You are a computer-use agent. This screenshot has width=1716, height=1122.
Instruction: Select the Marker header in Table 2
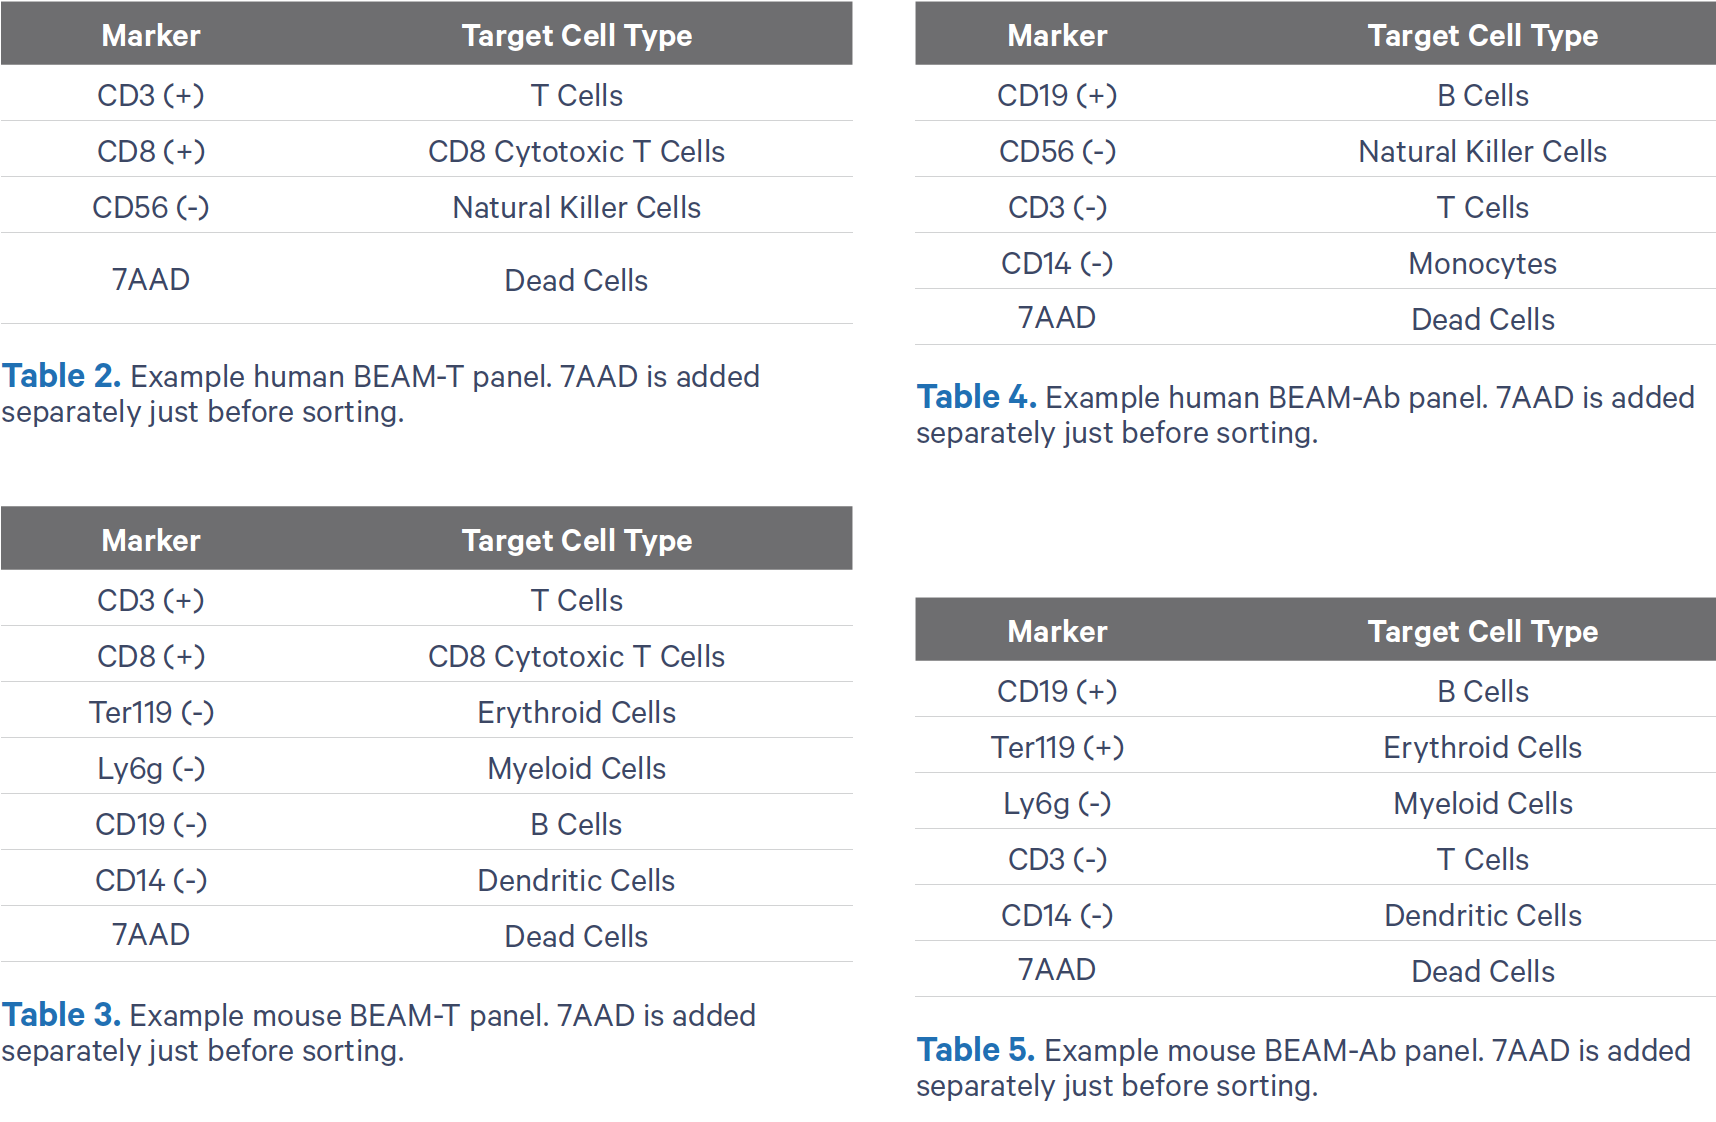pos(151,36)
